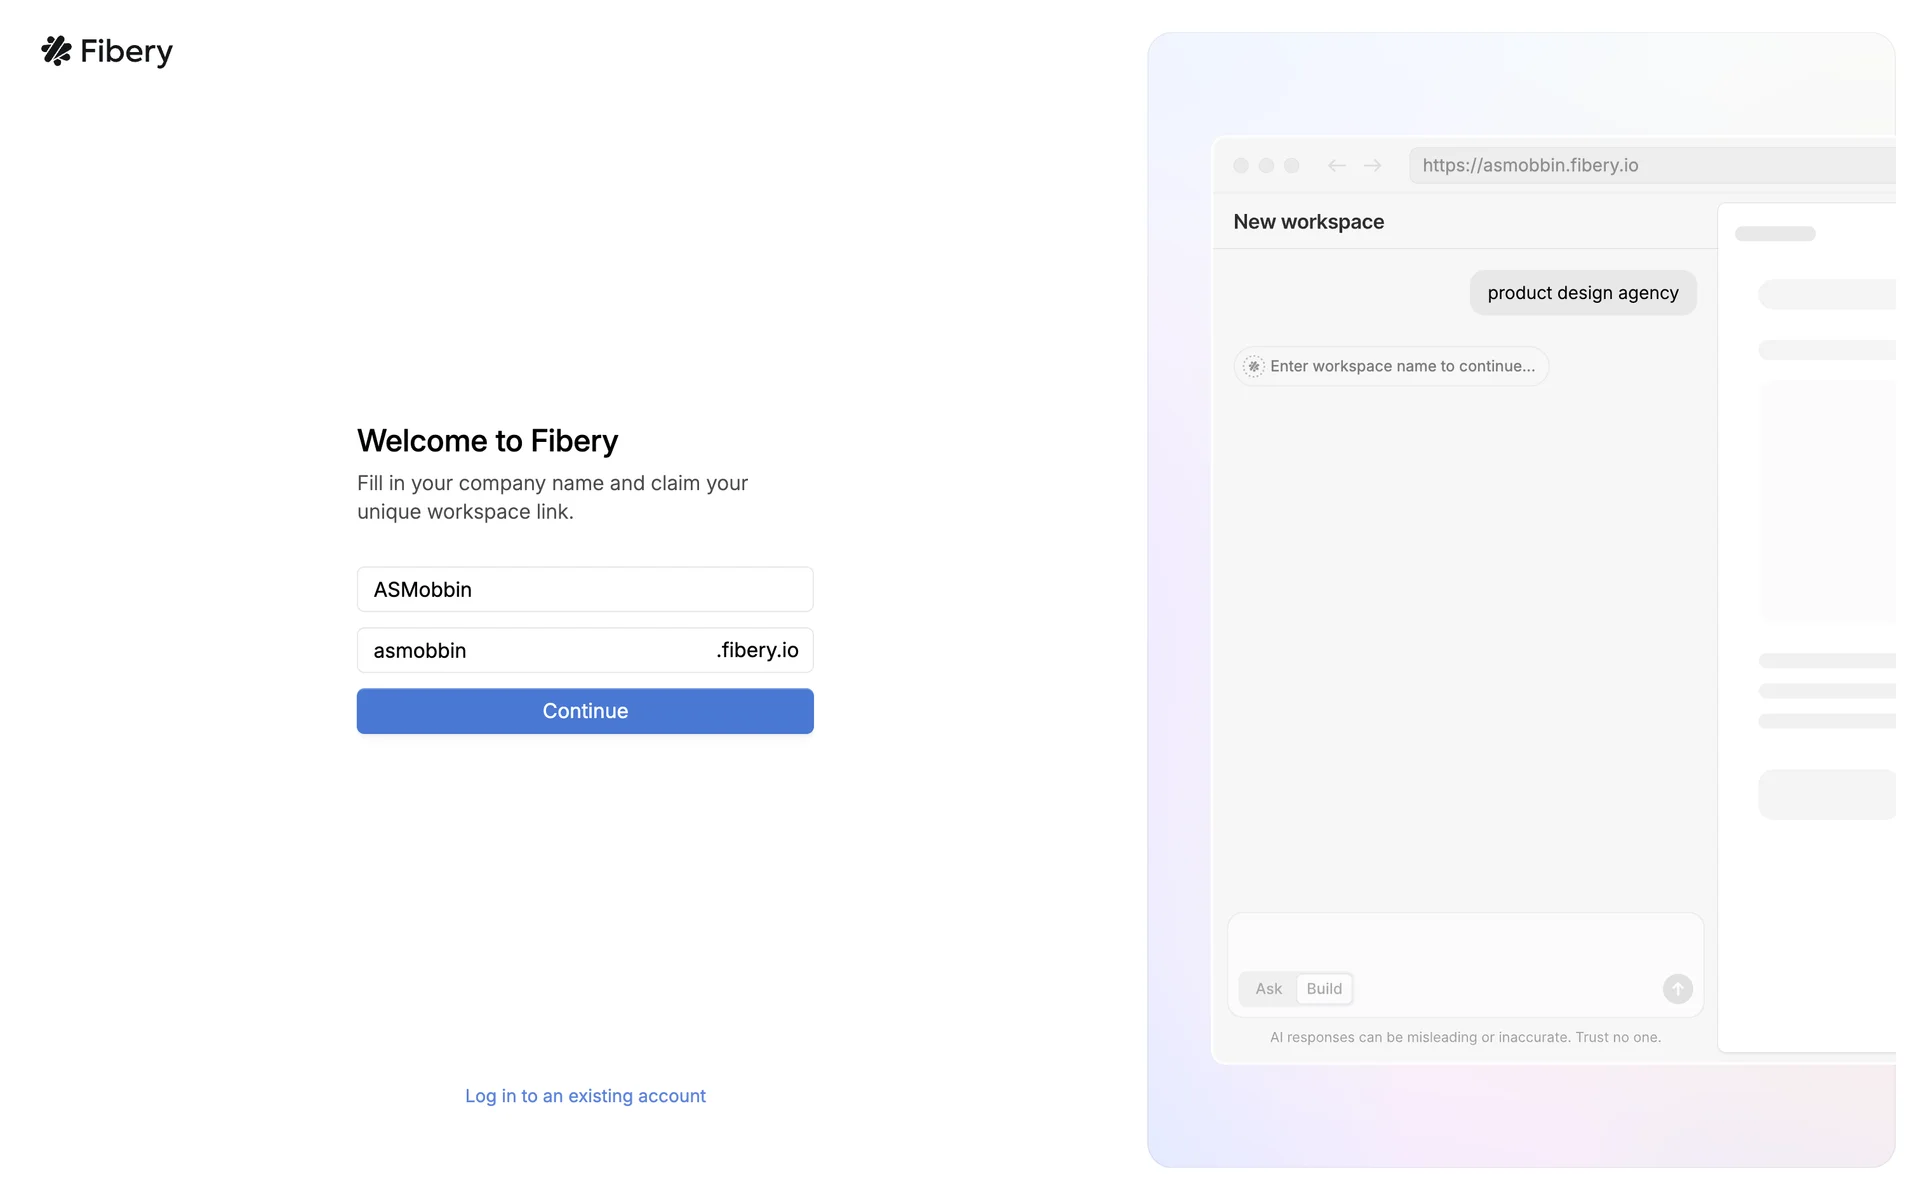
Task: Click the send arrow icon in chat box
Action: coord(1677,989)
